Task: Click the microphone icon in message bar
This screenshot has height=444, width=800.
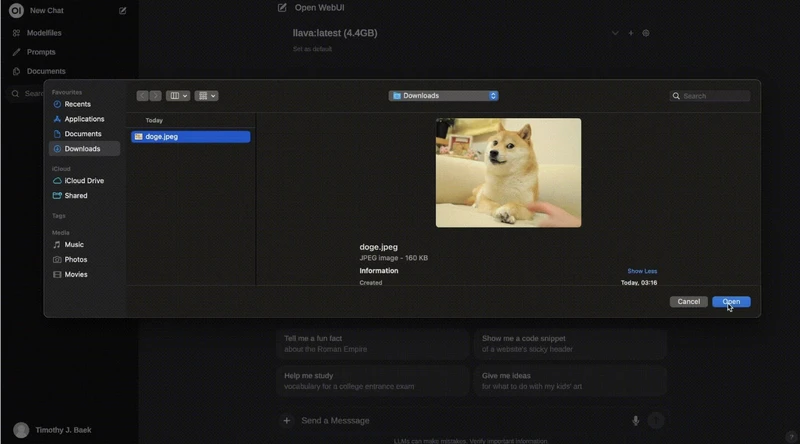Action: click(x=636, y=421)
